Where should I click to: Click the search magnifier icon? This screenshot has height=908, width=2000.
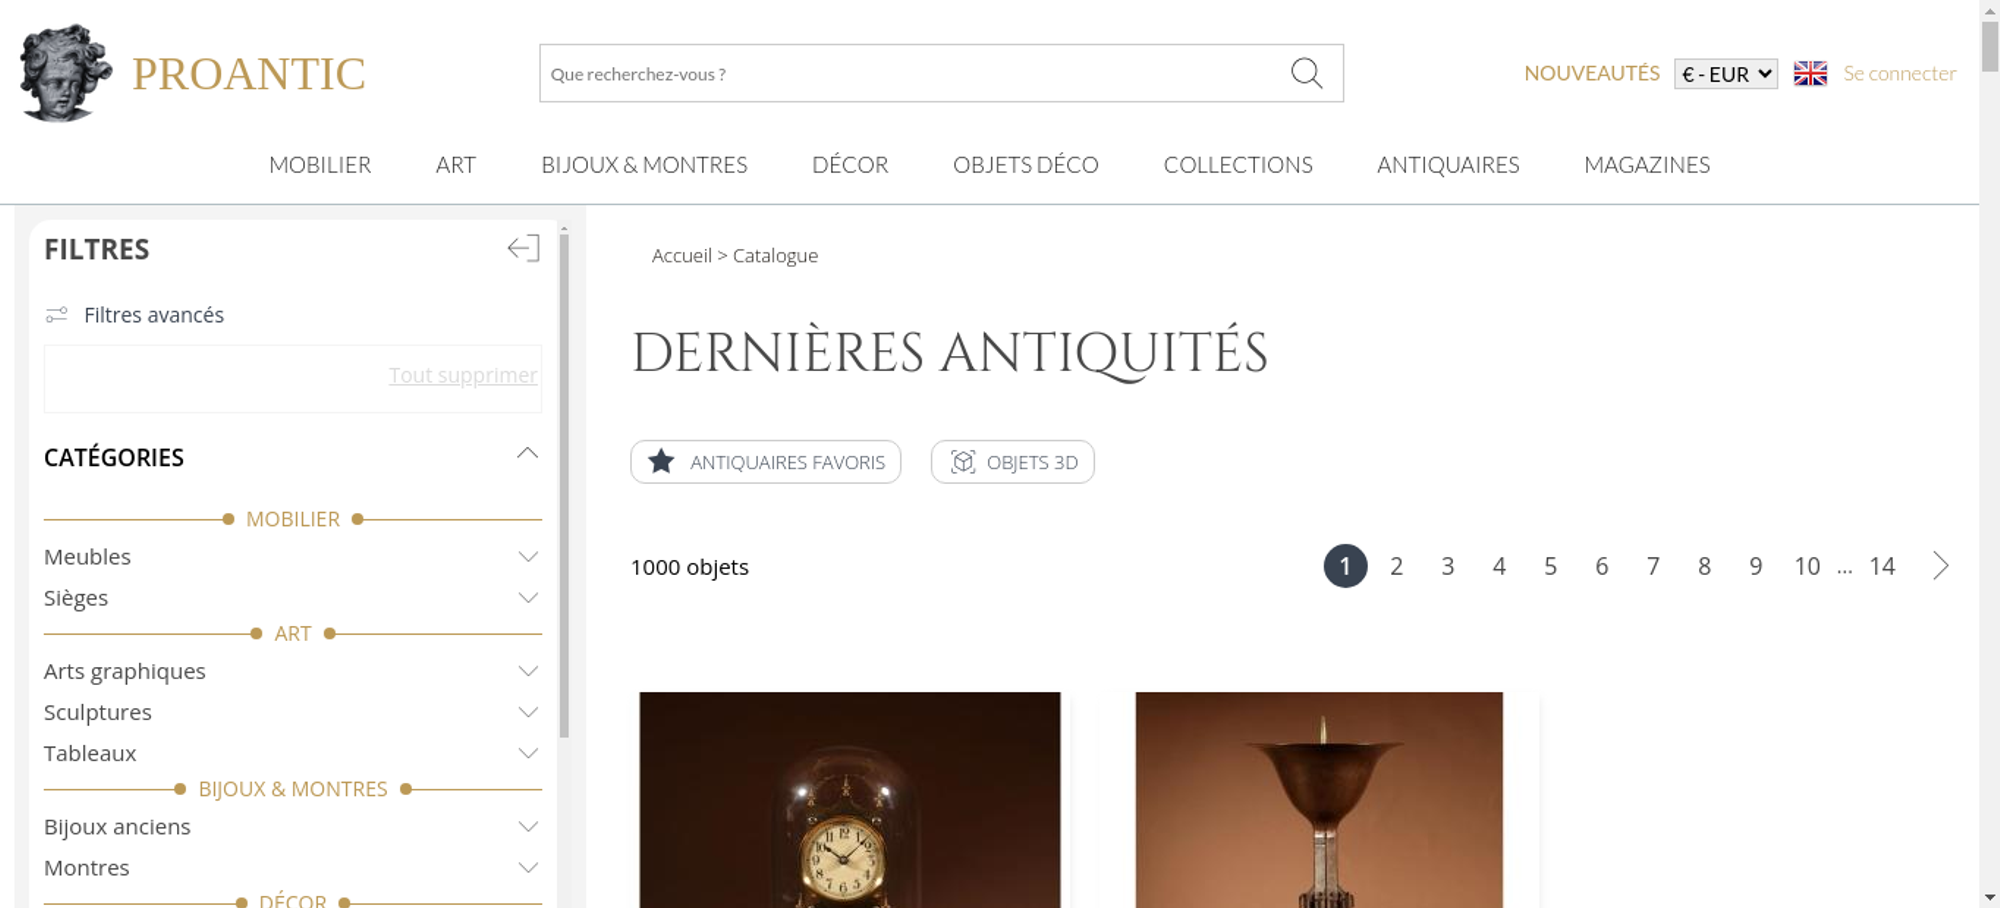[1306, 73]
